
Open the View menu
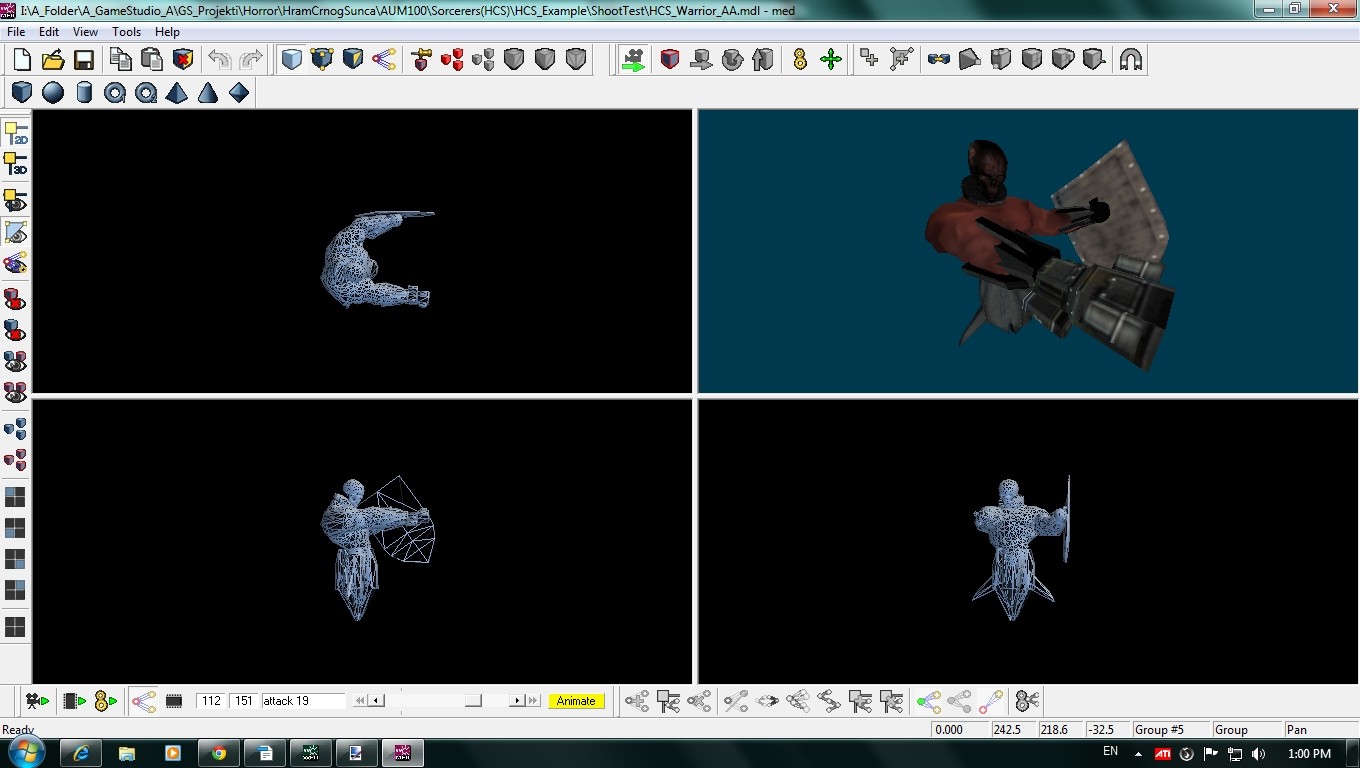click(x=85, y=32)
